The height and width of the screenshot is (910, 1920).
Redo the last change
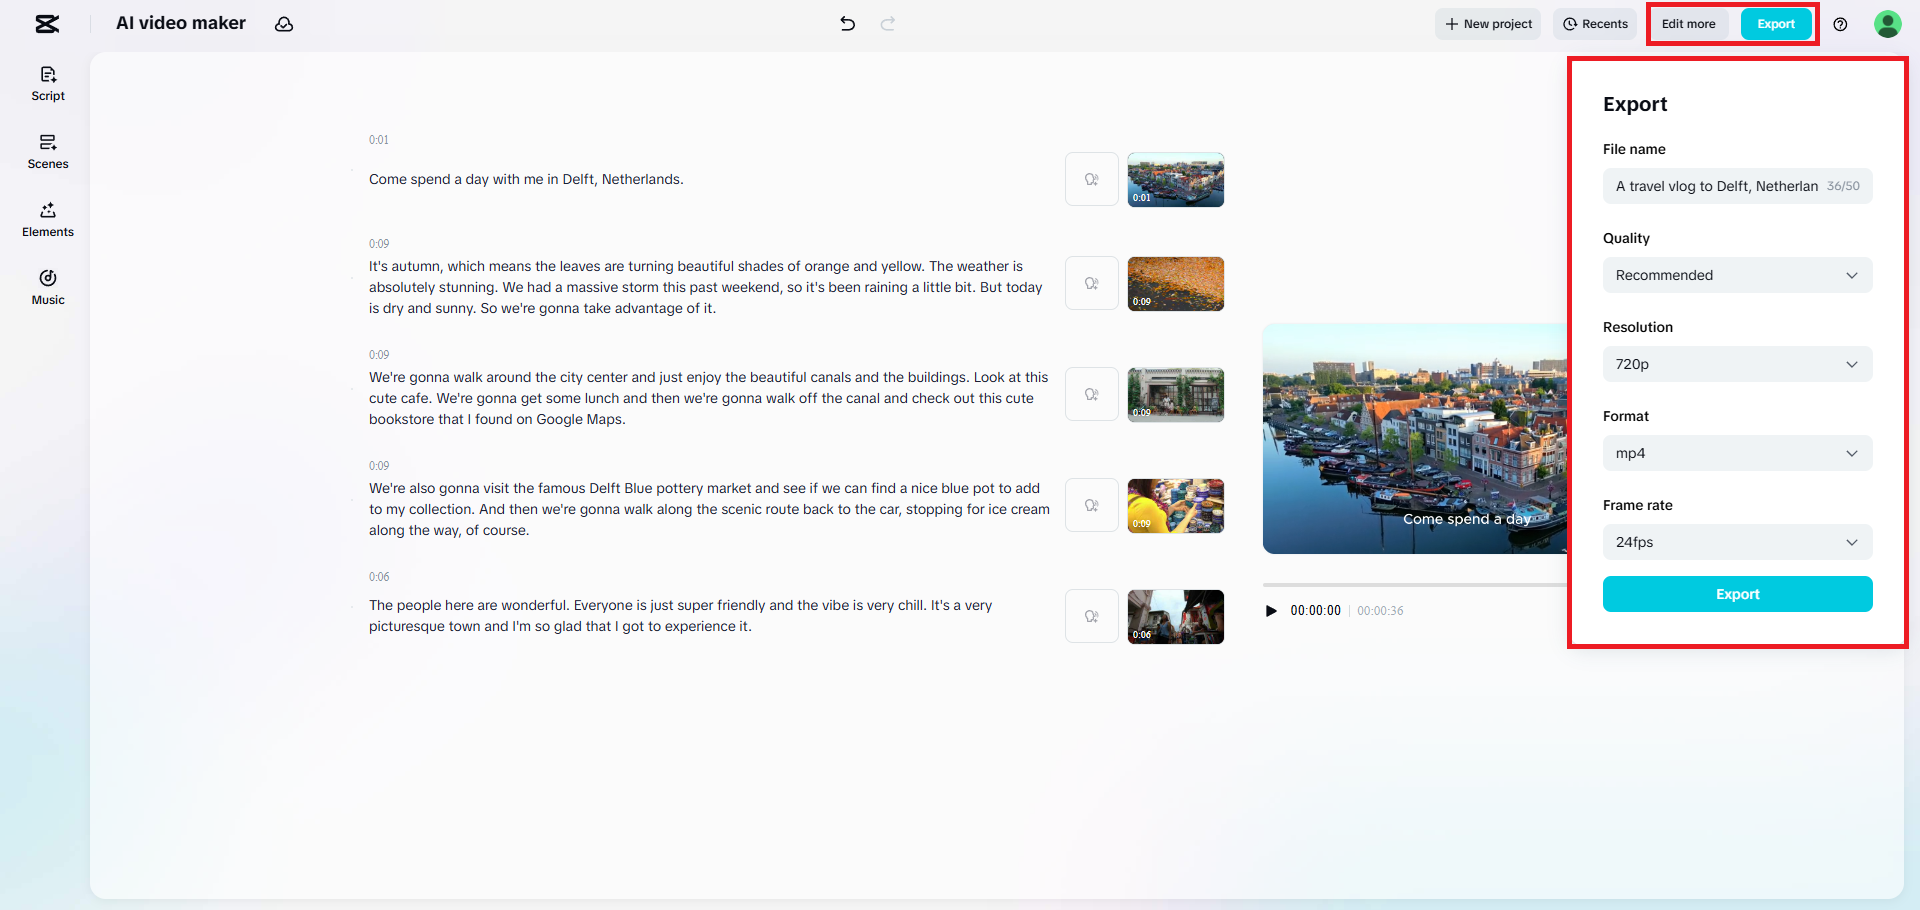(887, 24)
